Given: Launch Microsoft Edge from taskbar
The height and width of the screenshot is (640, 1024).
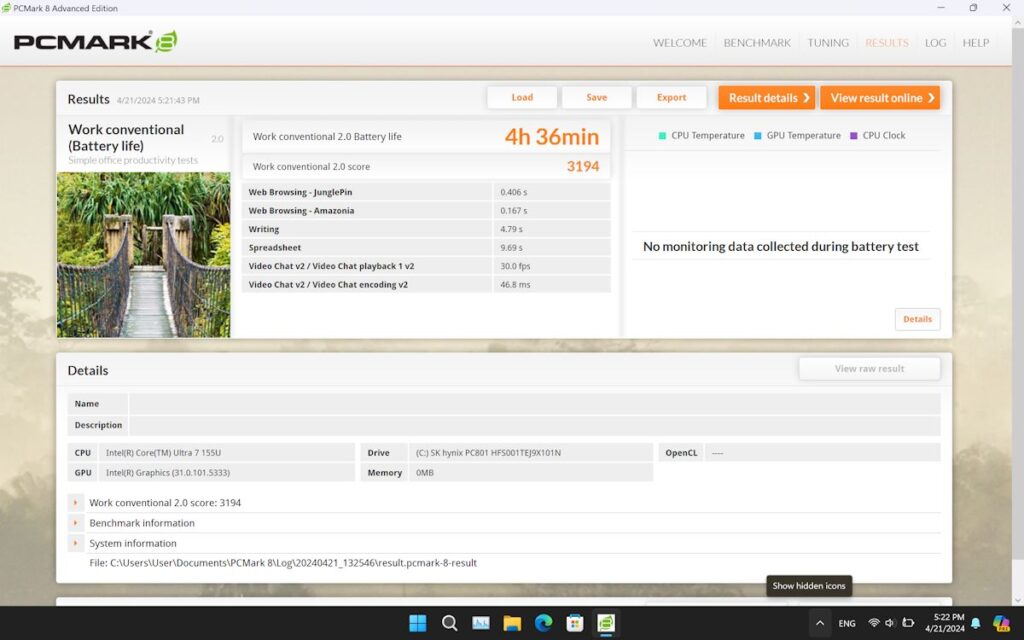Looking at the screenshot, I should [x=543, y=623].
